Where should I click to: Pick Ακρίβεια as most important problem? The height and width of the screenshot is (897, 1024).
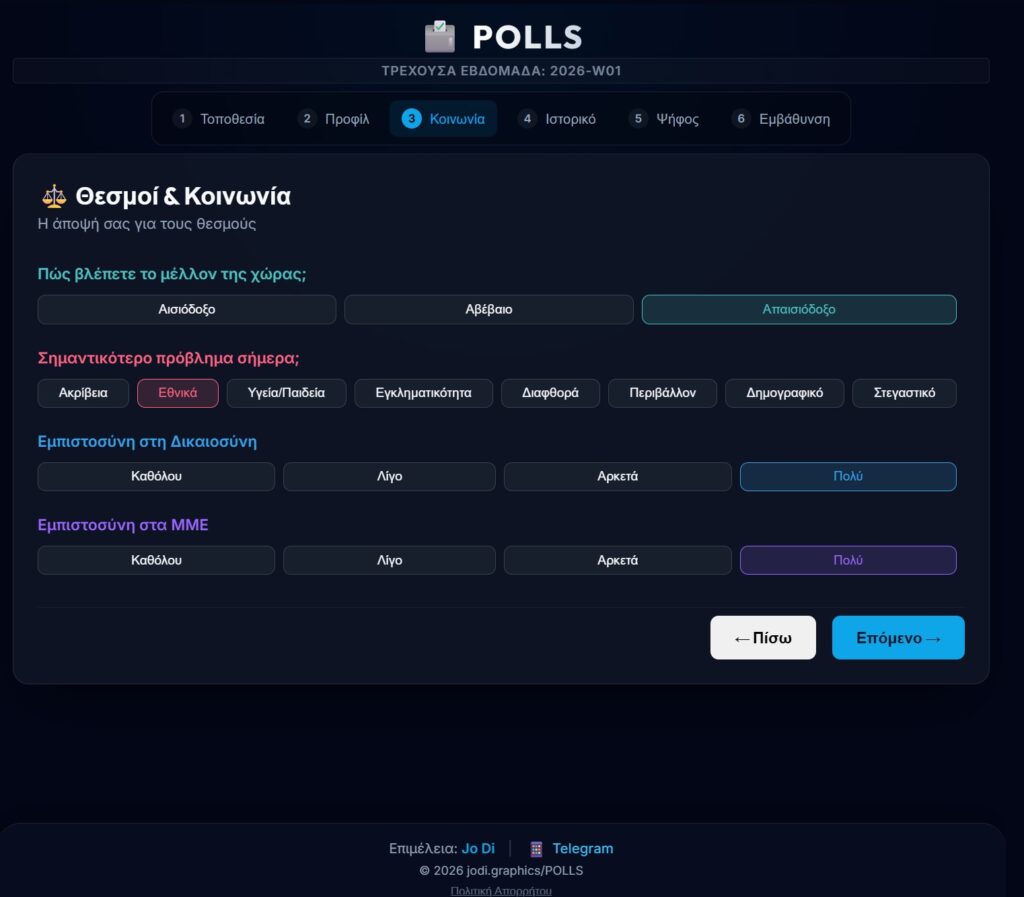(x=83, y=393)
